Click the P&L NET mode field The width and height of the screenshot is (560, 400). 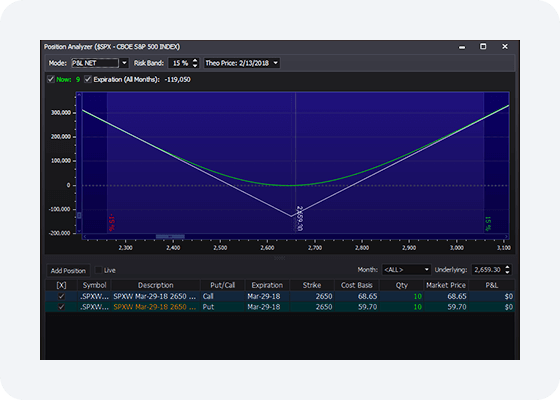point(95,63)
